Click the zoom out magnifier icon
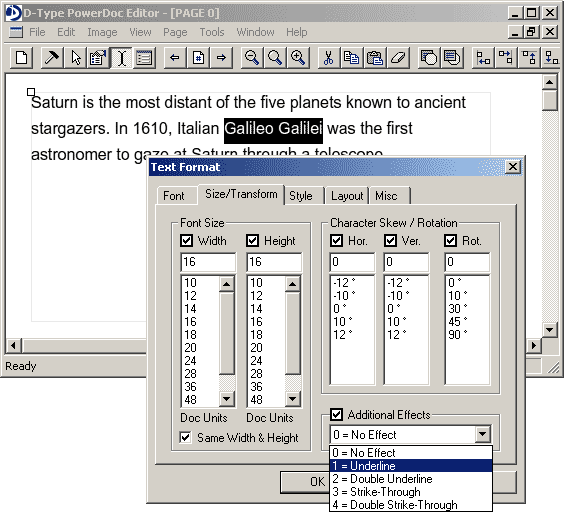The image size is (564, 514). (252, 58)
